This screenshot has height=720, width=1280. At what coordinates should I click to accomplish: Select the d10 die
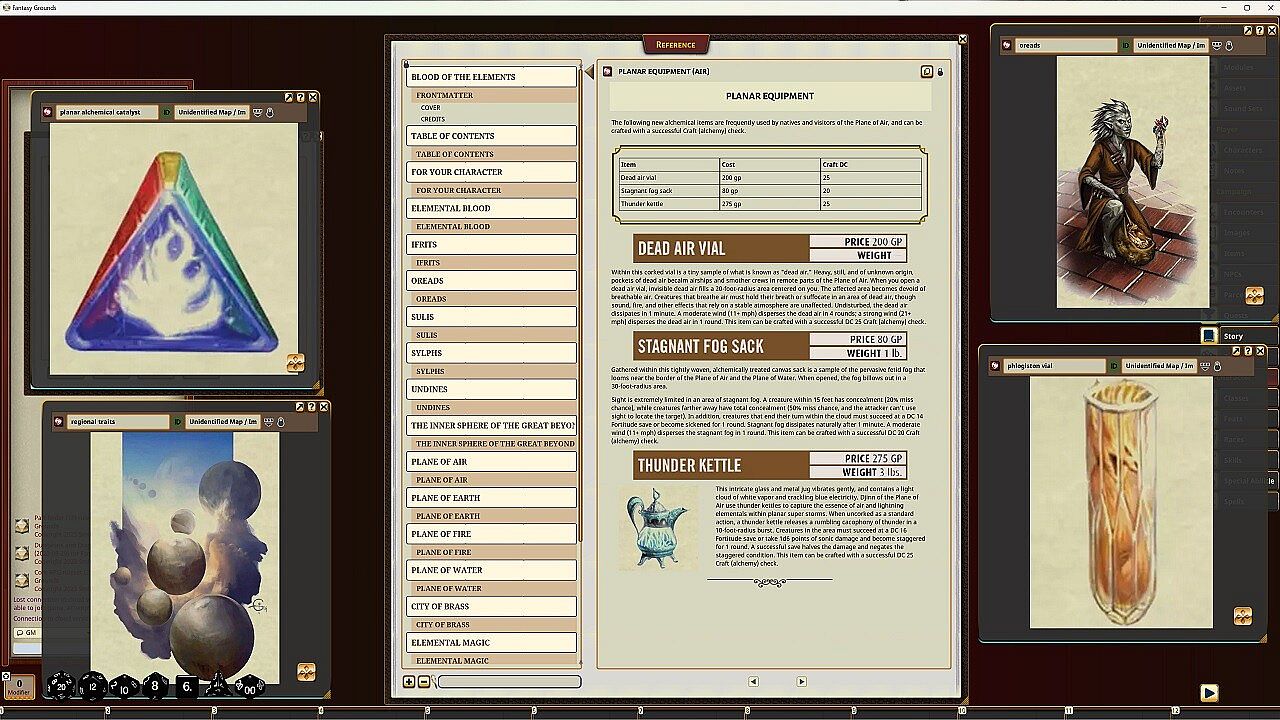coord(124,687)
